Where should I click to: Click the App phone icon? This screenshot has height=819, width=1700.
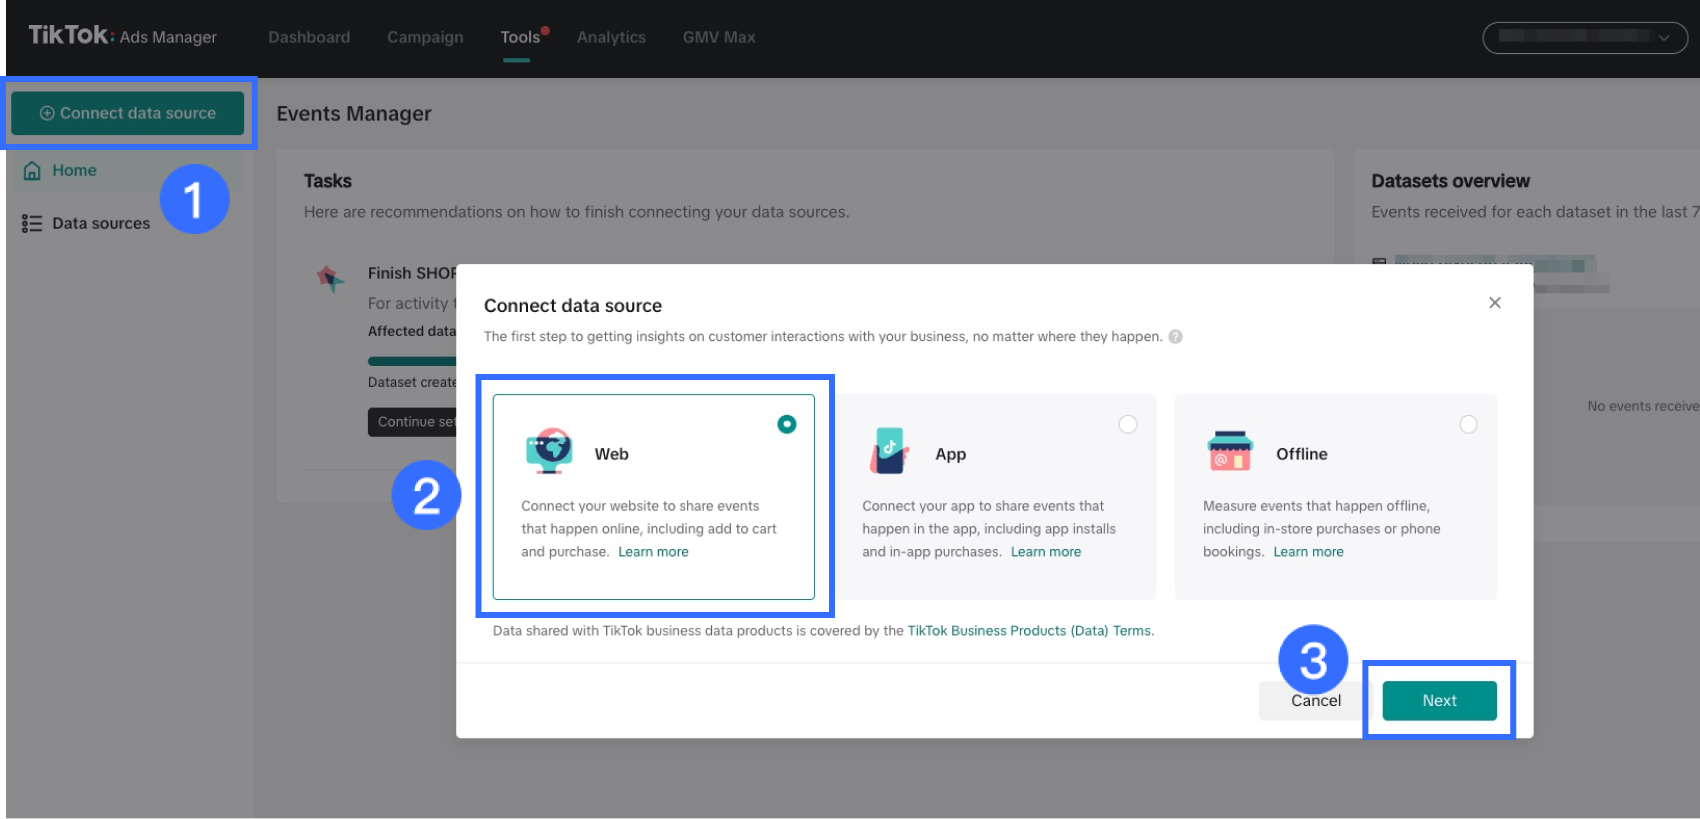pyautogui.click(x=889, y=451)
